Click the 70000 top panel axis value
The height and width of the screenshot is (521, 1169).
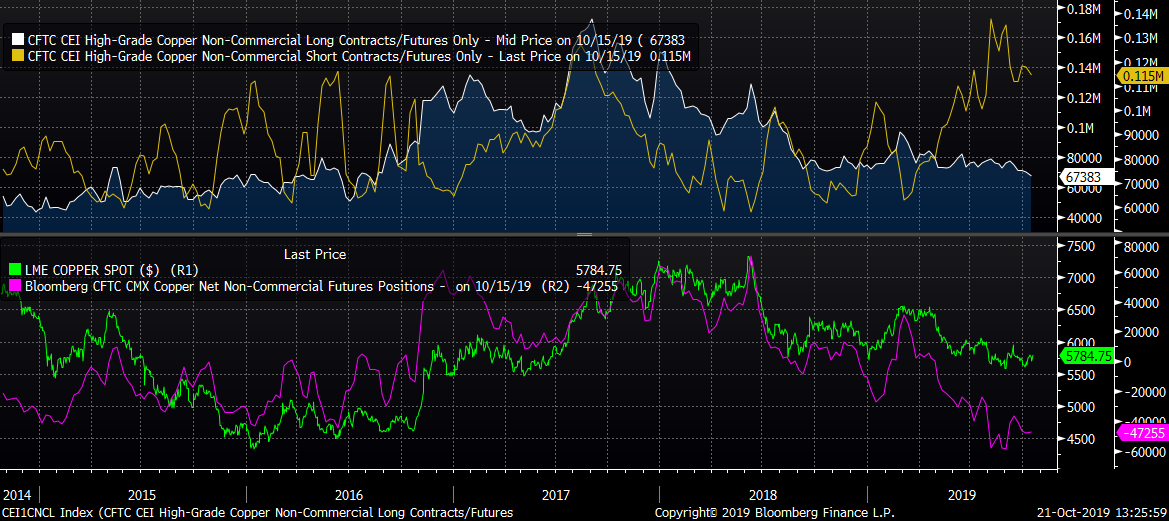click(x=1140, y=183)
